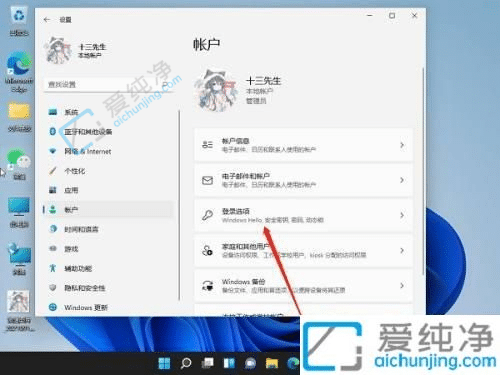The image size is (500, 375).
Task: Click the network Wi-Fi icon in sidebar
Action: point(53,151)
